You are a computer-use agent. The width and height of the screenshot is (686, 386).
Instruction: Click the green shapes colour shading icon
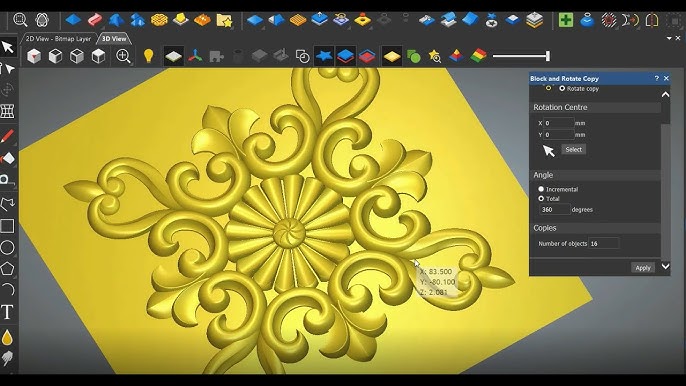(413, 56)
